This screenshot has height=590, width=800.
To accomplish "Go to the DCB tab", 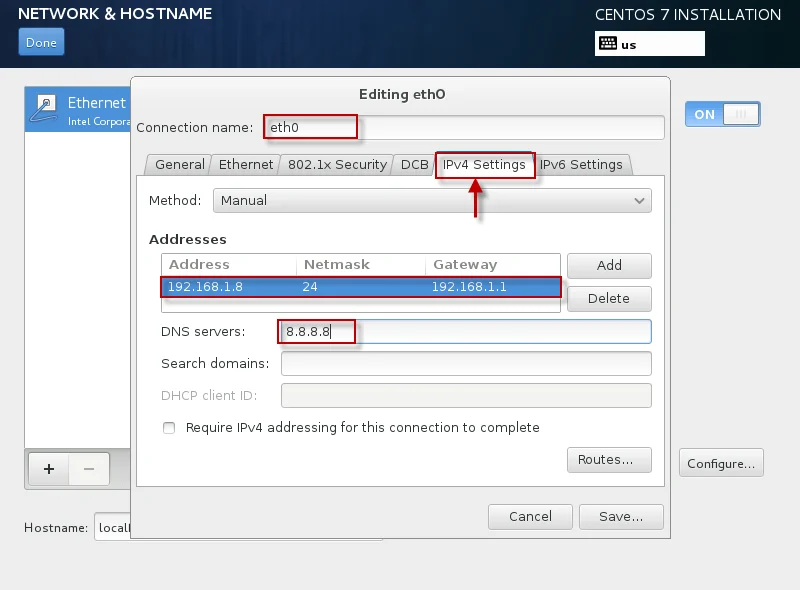I will (x=414, y=165).
